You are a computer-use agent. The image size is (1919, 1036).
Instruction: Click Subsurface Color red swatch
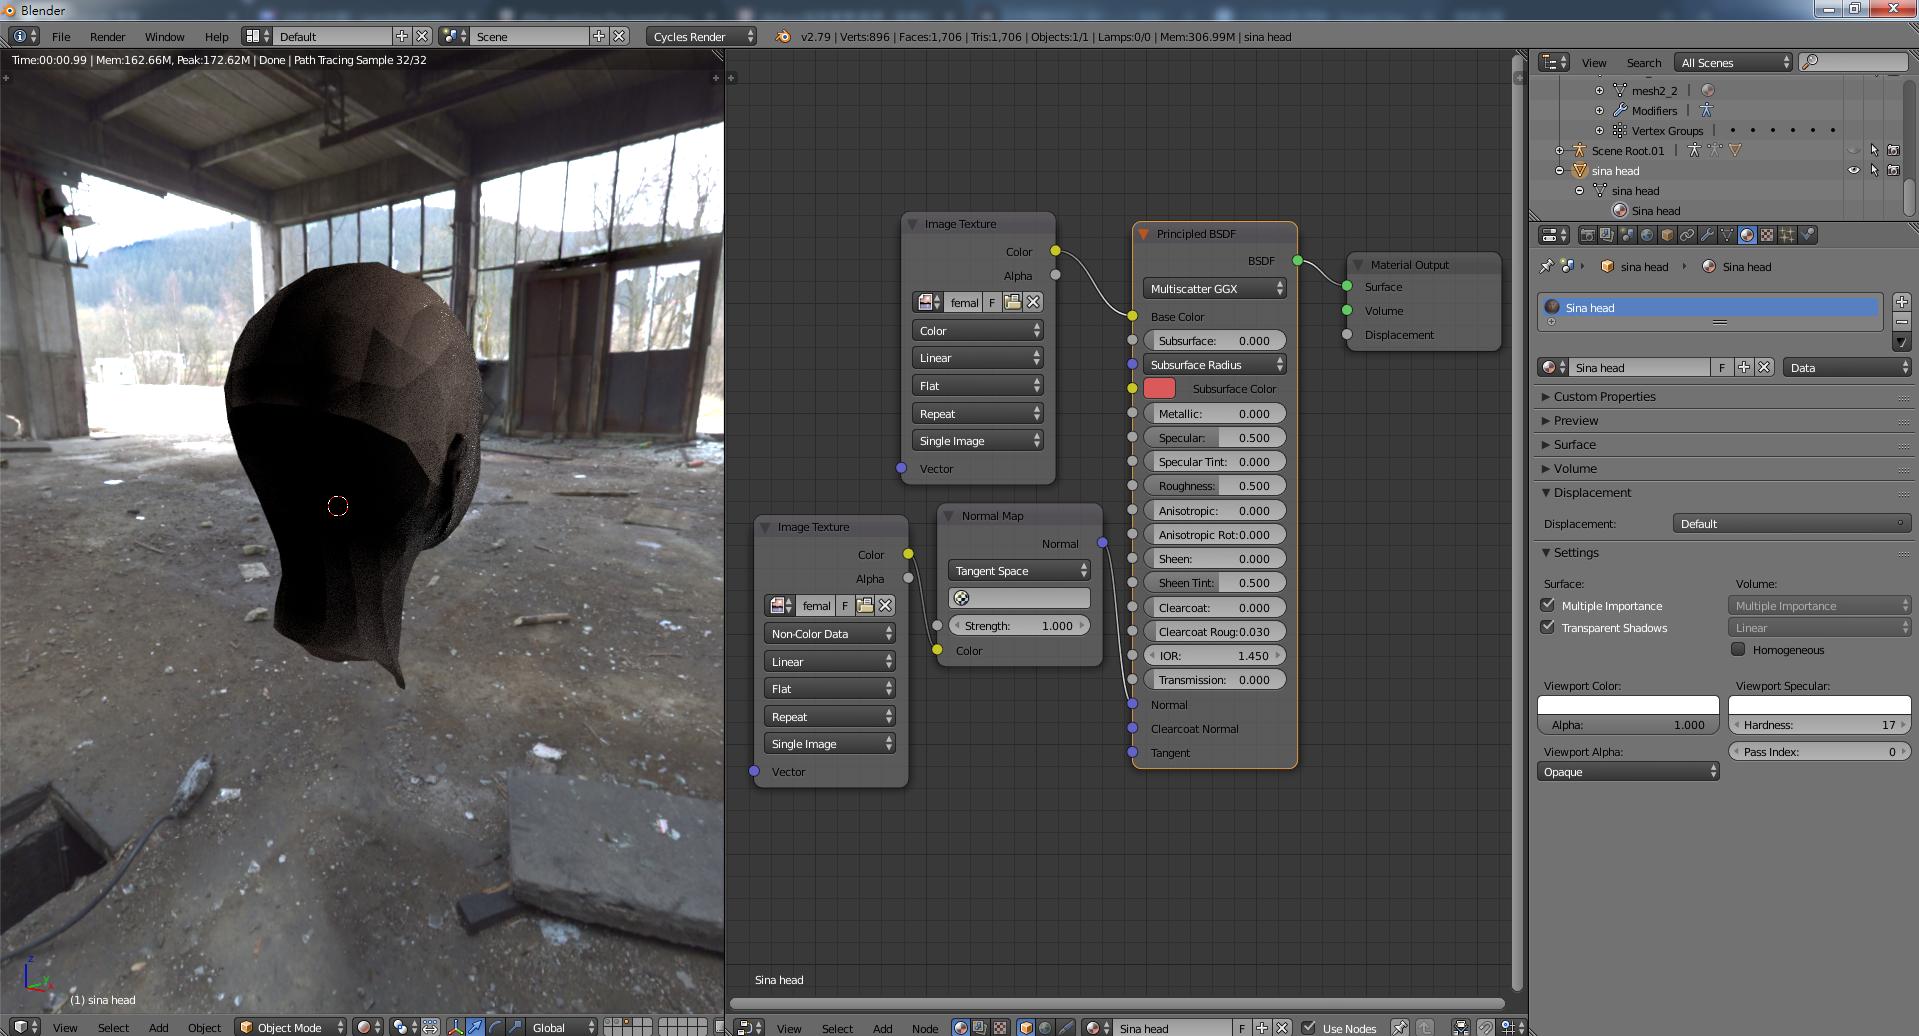pyautogui.click(x=1159, y=388)
